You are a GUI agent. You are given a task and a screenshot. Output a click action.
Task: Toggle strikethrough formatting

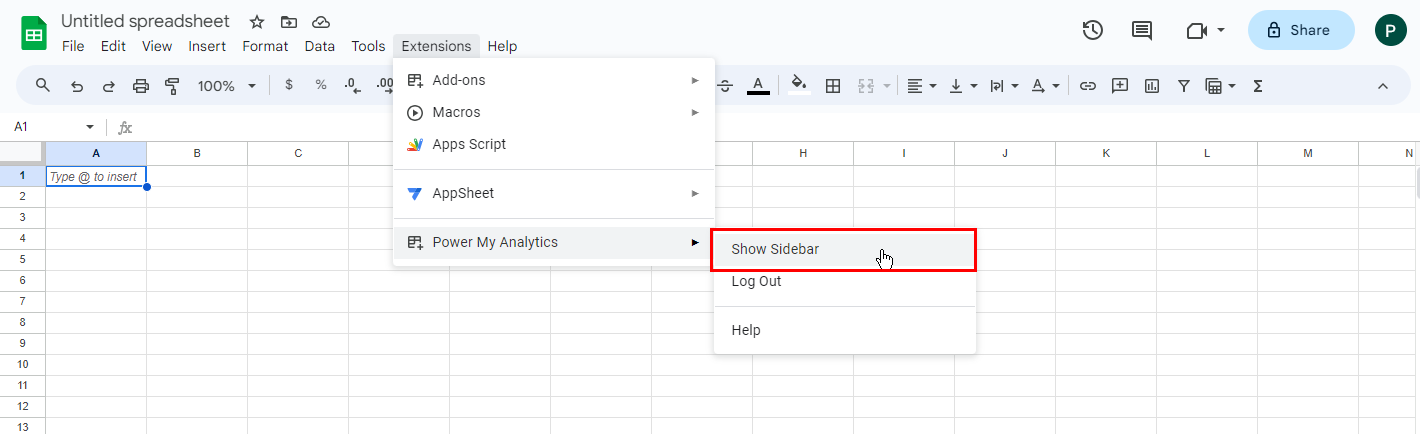[x=726, y=86]
